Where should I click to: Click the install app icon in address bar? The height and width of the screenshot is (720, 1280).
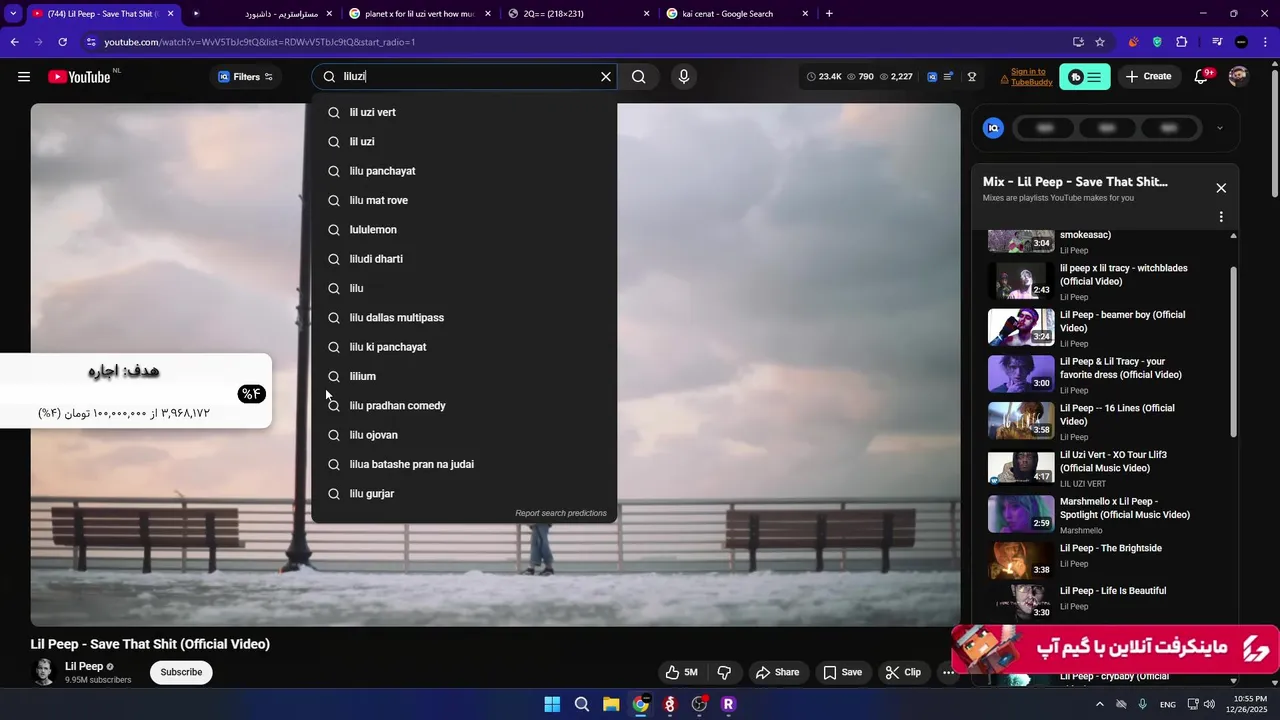[x=1078, y=42]
